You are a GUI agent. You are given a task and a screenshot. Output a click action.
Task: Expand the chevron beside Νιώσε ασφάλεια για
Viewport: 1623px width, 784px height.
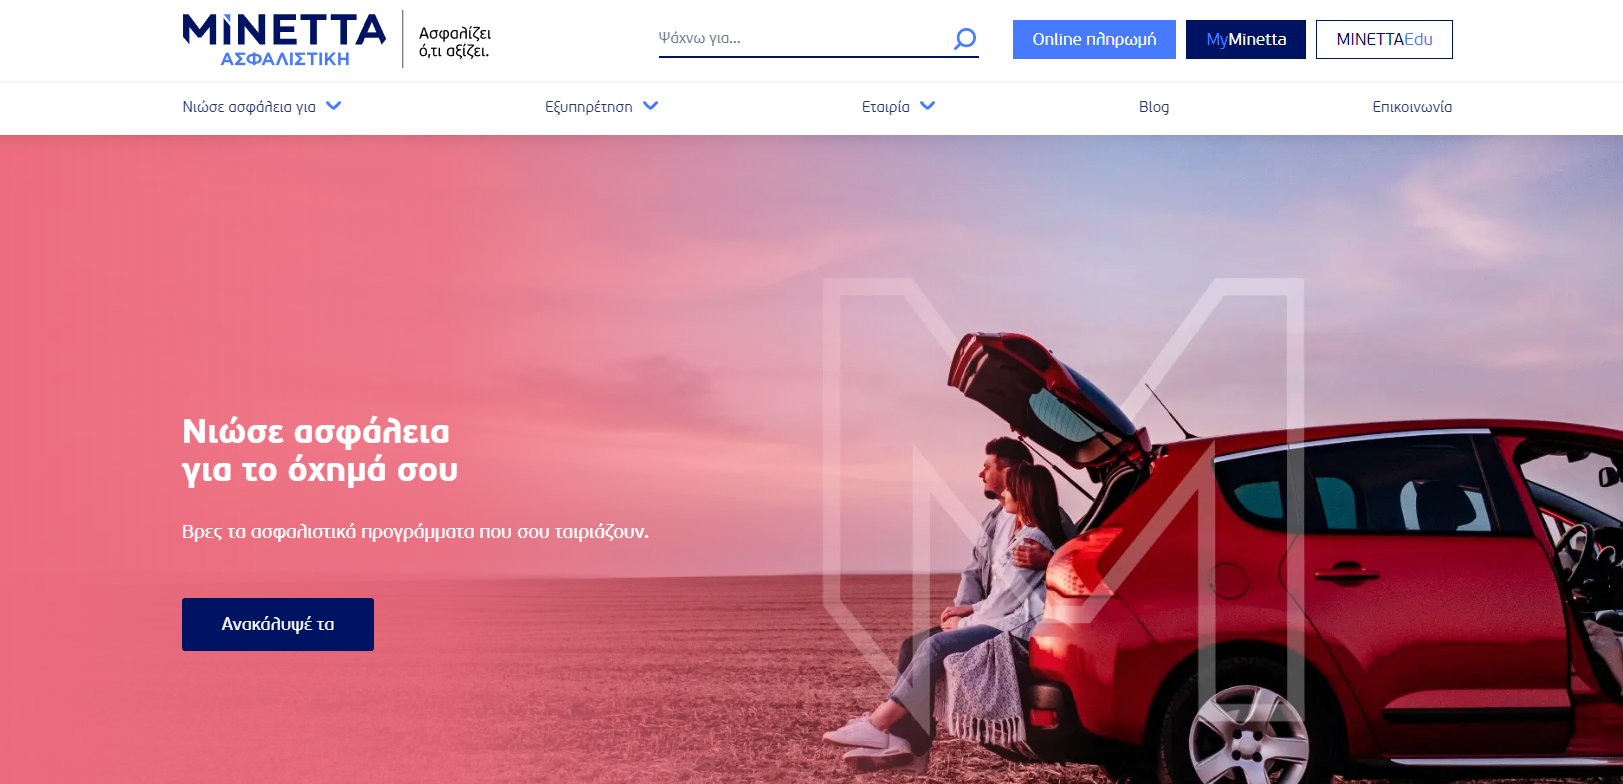pos(334,106)
